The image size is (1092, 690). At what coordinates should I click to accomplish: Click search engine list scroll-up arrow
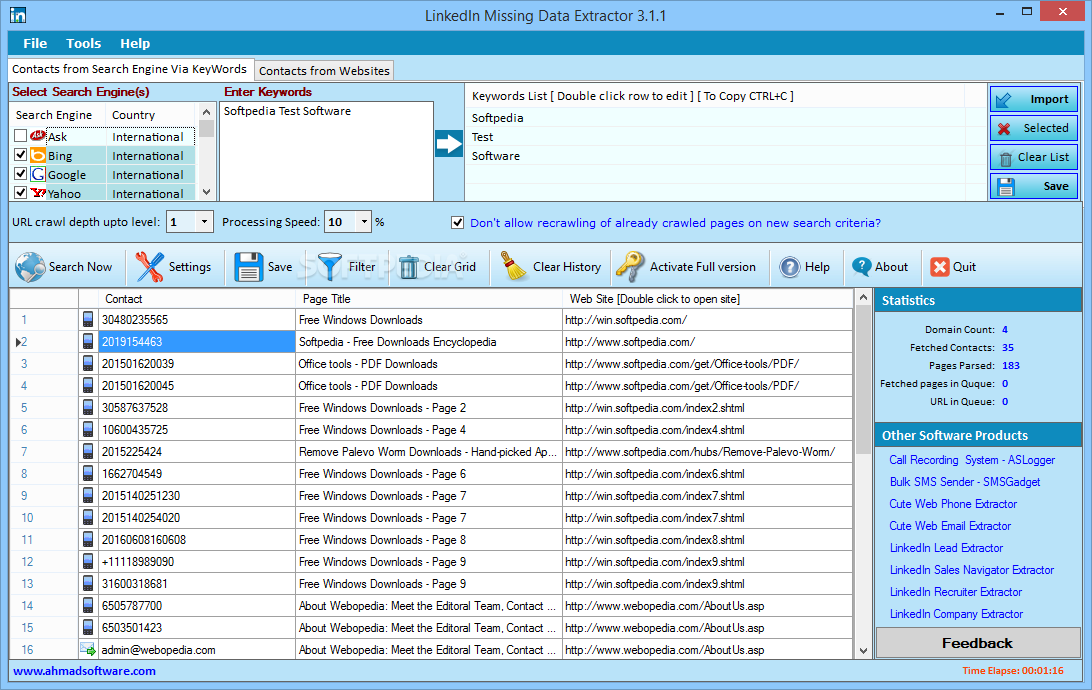pyautogui.click(x=206, y=112)
